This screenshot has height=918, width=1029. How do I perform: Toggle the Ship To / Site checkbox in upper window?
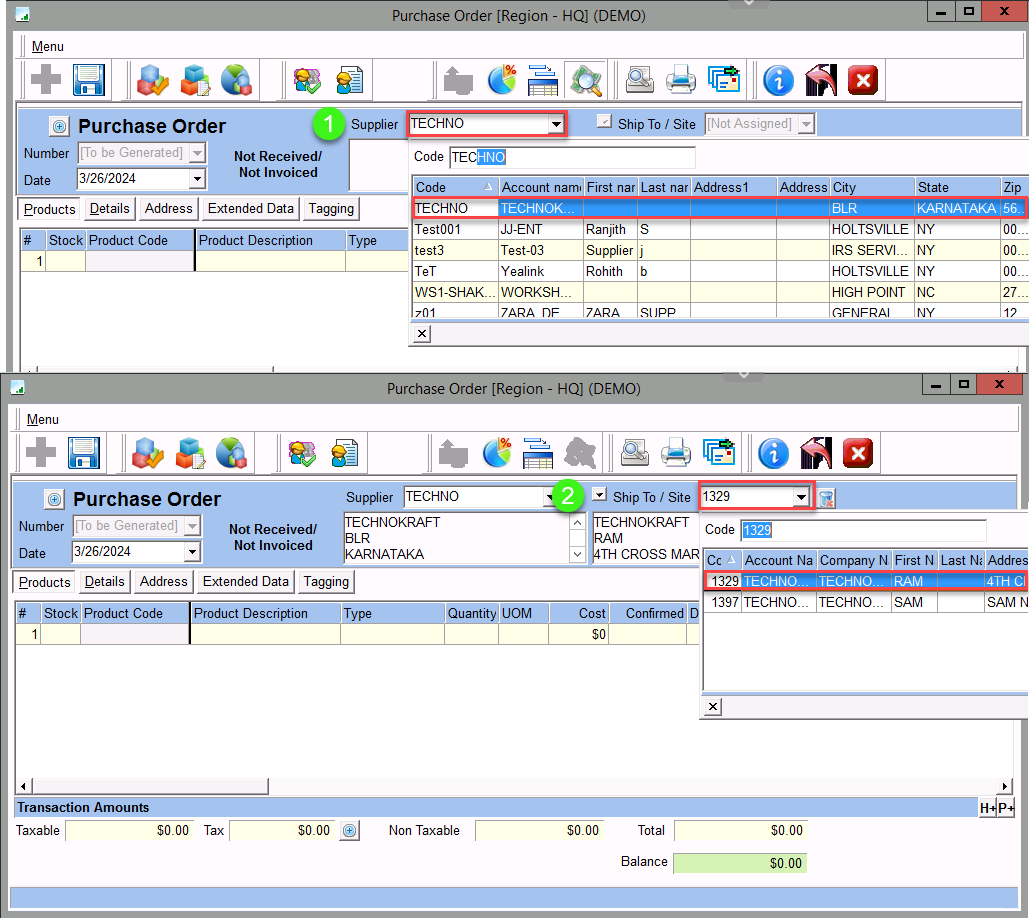(603, 122)
